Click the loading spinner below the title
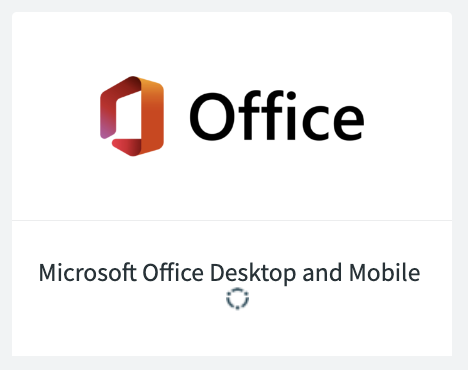The image size is (468, 370). 237,298
